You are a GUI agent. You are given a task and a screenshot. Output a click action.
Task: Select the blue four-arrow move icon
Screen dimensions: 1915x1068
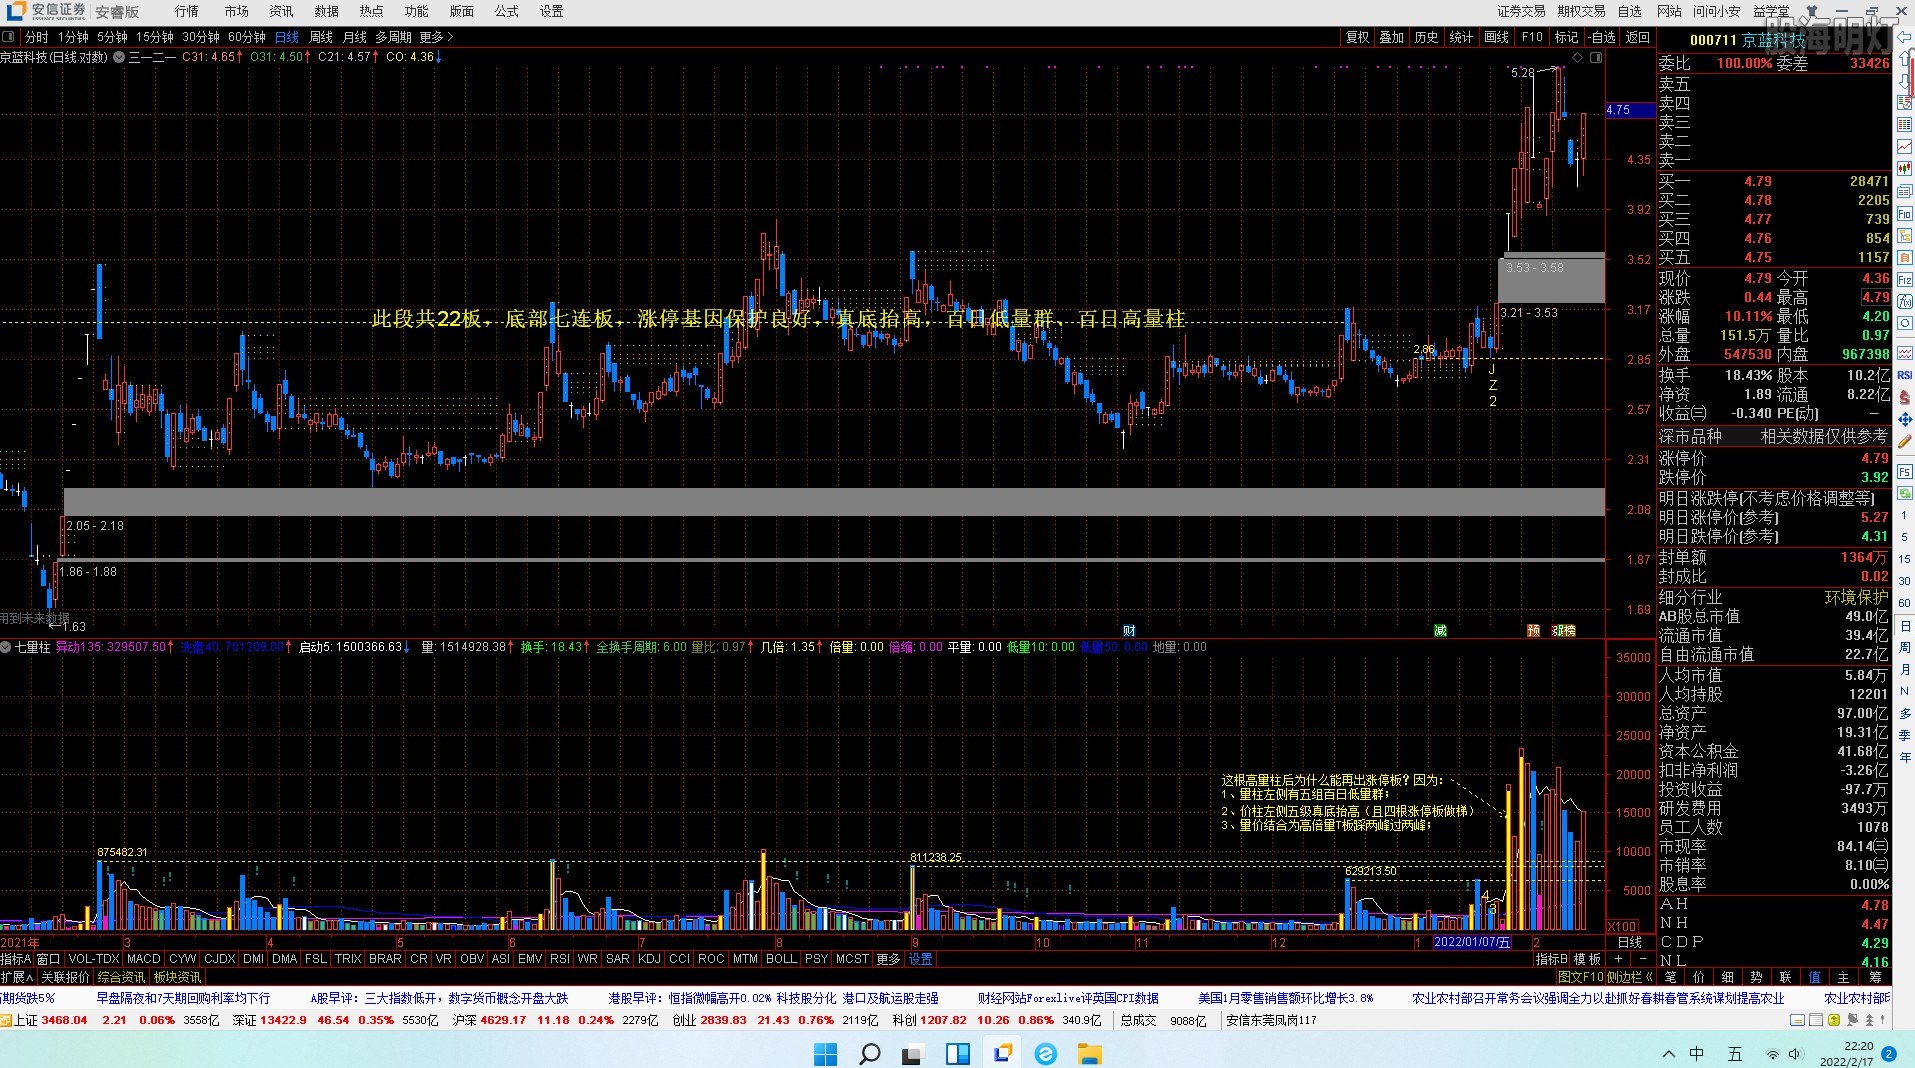(1904, 419)
